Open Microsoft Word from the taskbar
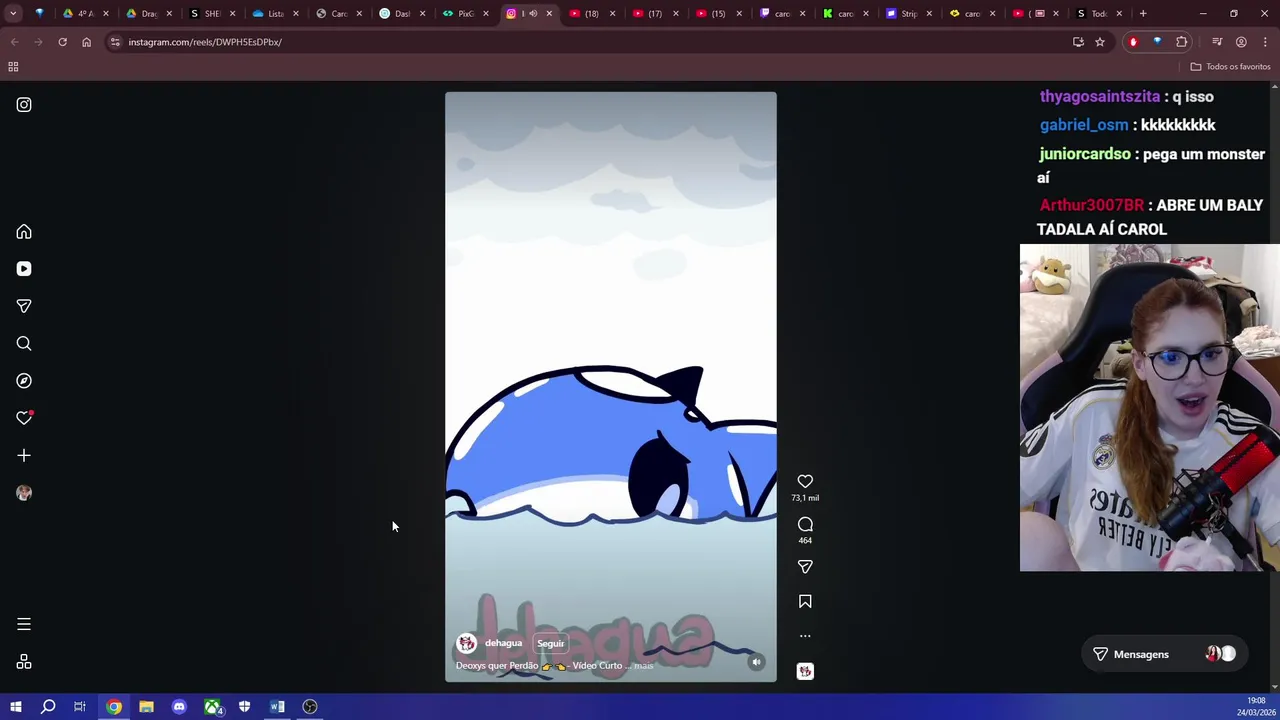The height and width of the screenshot is (720, 1280). (x=277, y=707)
